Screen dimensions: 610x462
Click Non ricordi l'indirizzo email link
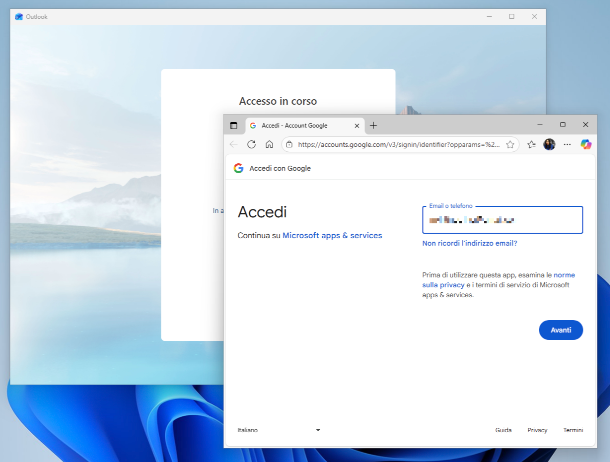click(470, 243)
